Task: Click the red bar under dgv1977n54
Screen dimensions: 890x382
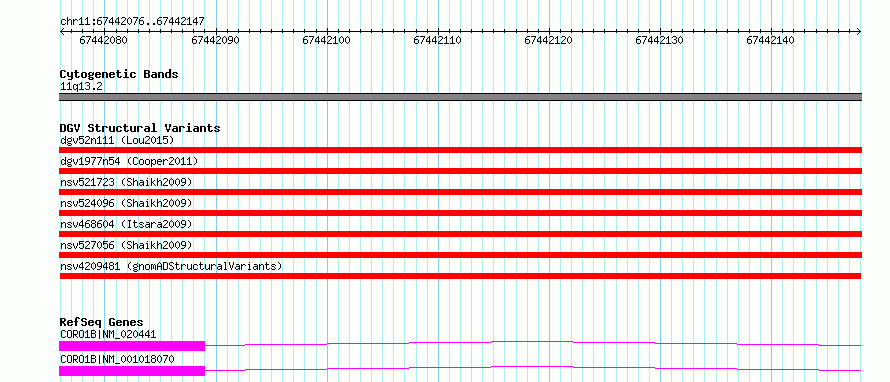Action: pyautogui.click(x=460, y=171)
